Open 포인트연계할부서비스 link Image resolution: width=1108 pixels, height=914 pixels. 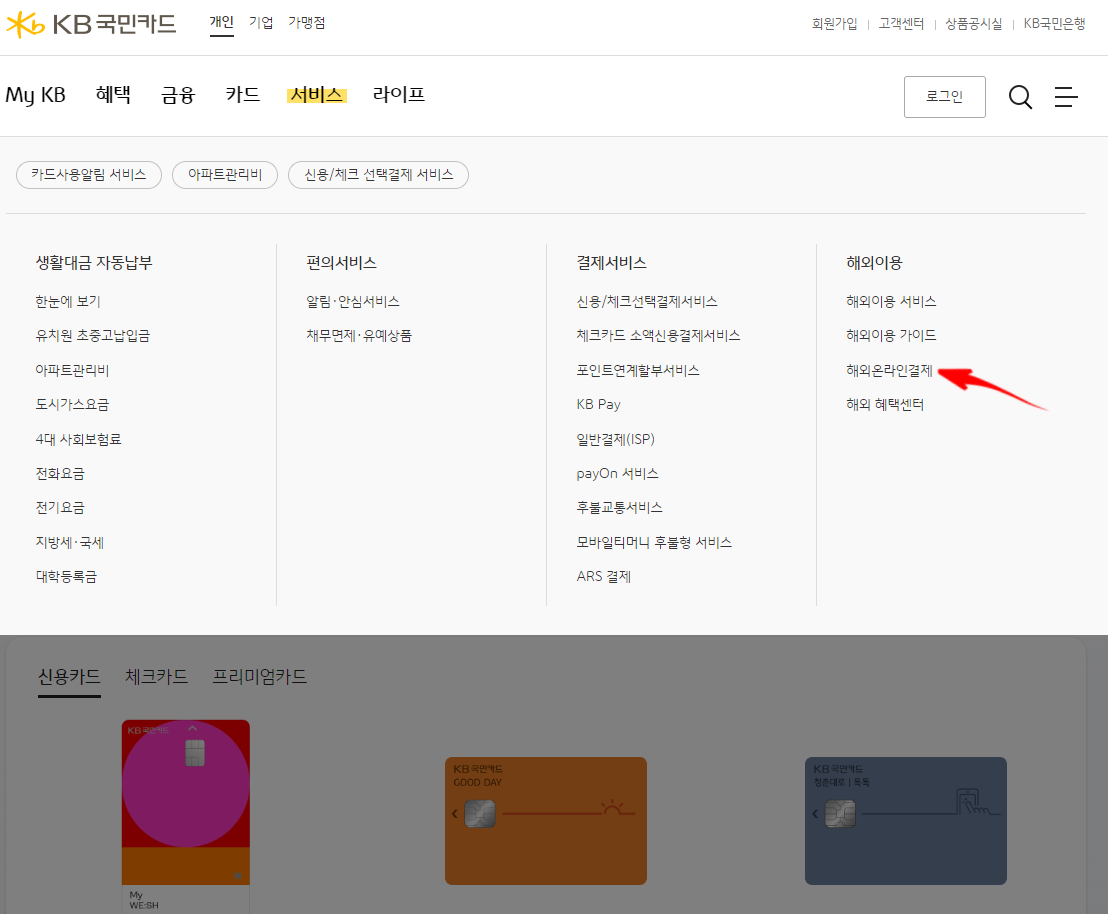[x=637, y=370]
